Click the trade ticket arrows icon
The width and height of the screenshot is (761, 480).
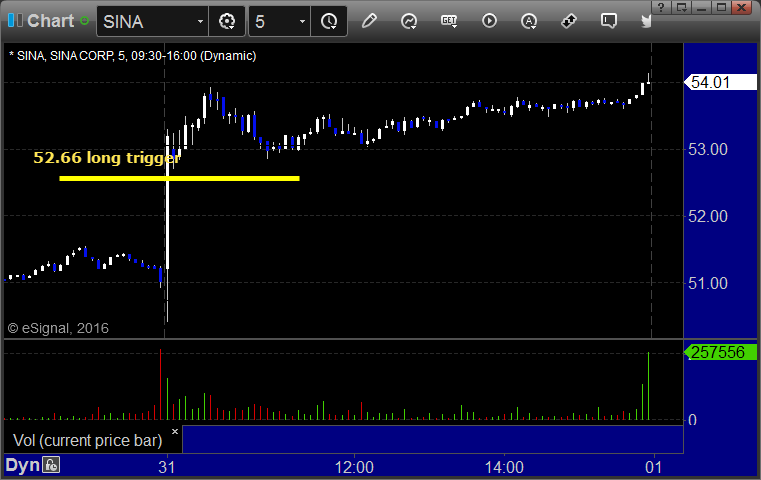[569, 21]
